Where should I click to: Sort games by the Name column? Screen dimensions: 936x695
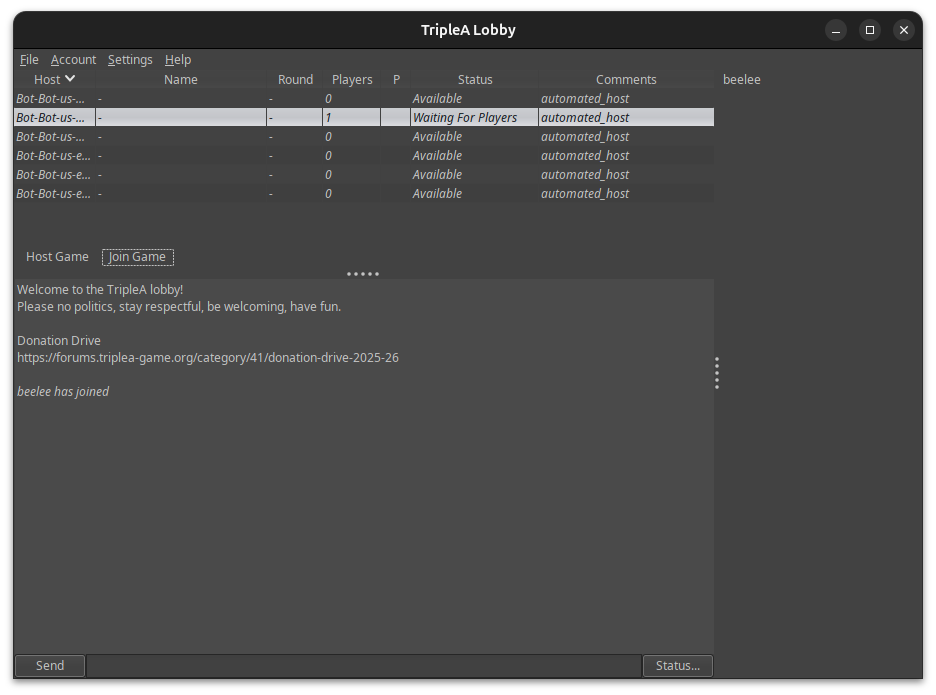181,79
